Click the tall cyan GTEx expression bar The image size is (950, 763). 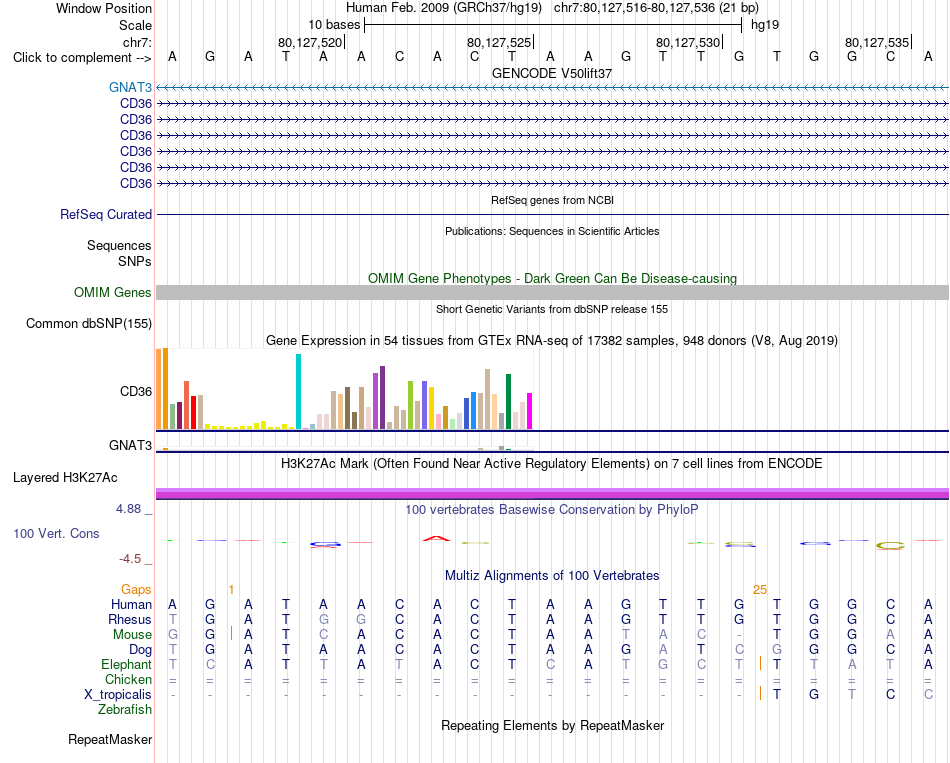pyautogui.click(x=298, y=391)
